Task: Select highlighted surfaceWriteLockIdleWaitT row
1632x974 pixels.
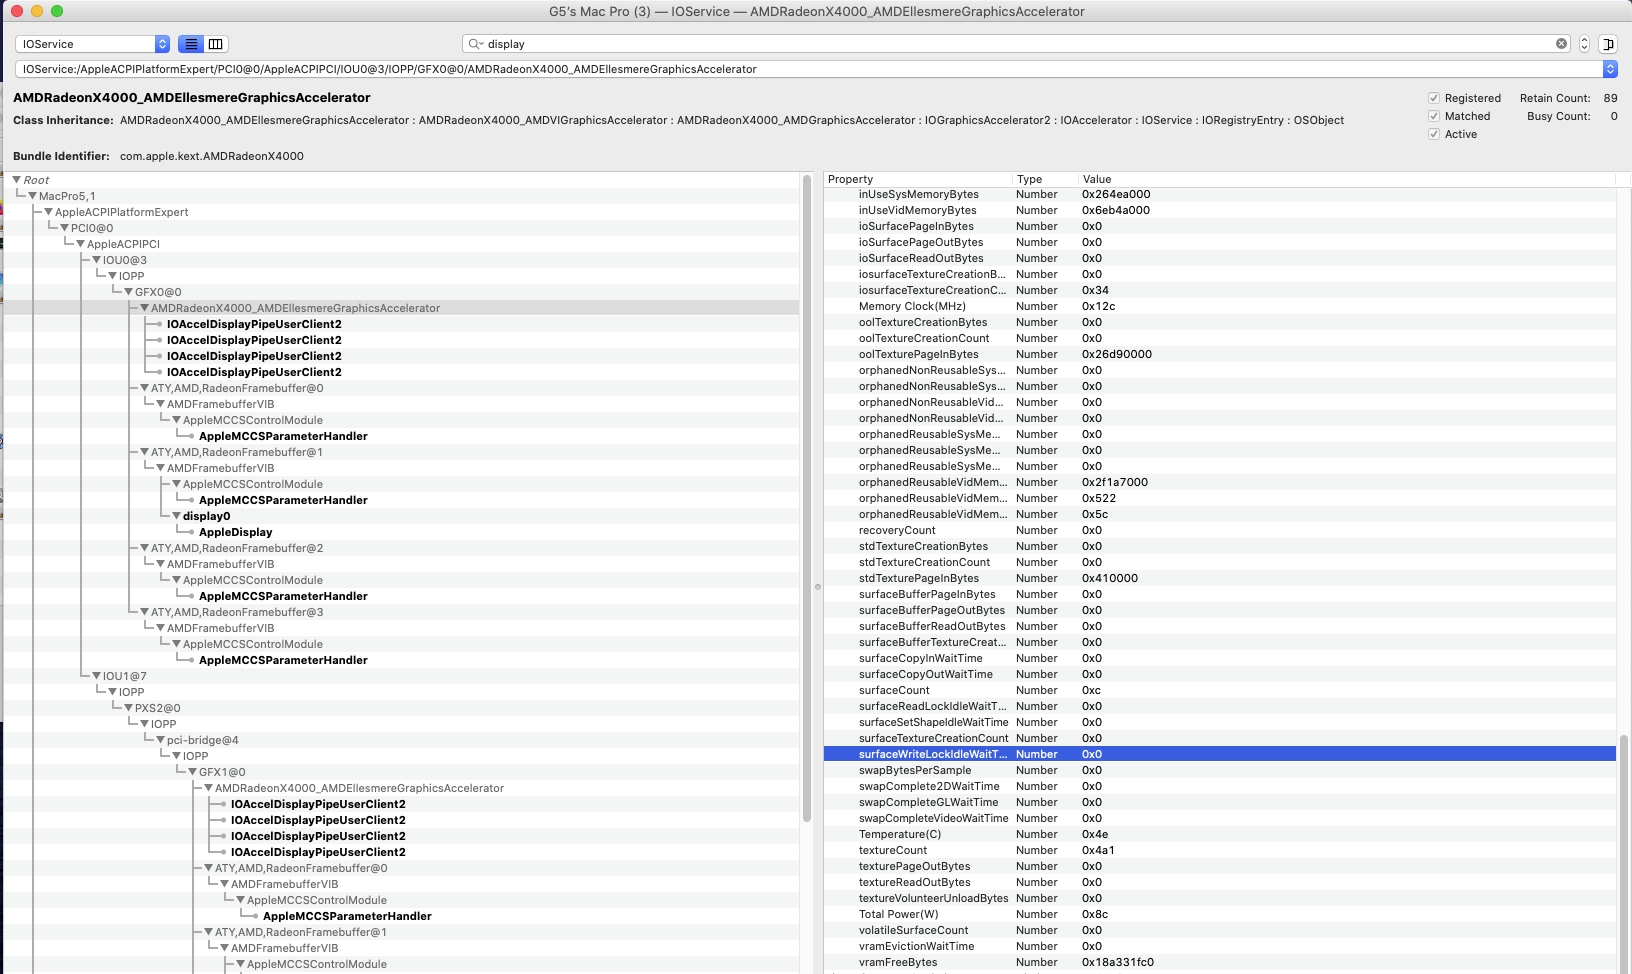Action: (1219, 754)
